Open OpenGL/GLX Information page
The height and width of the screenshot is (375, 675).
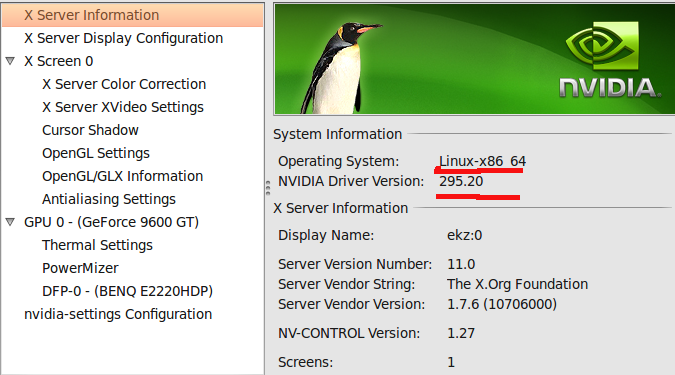pyautogui.click(x=123, y=176)
